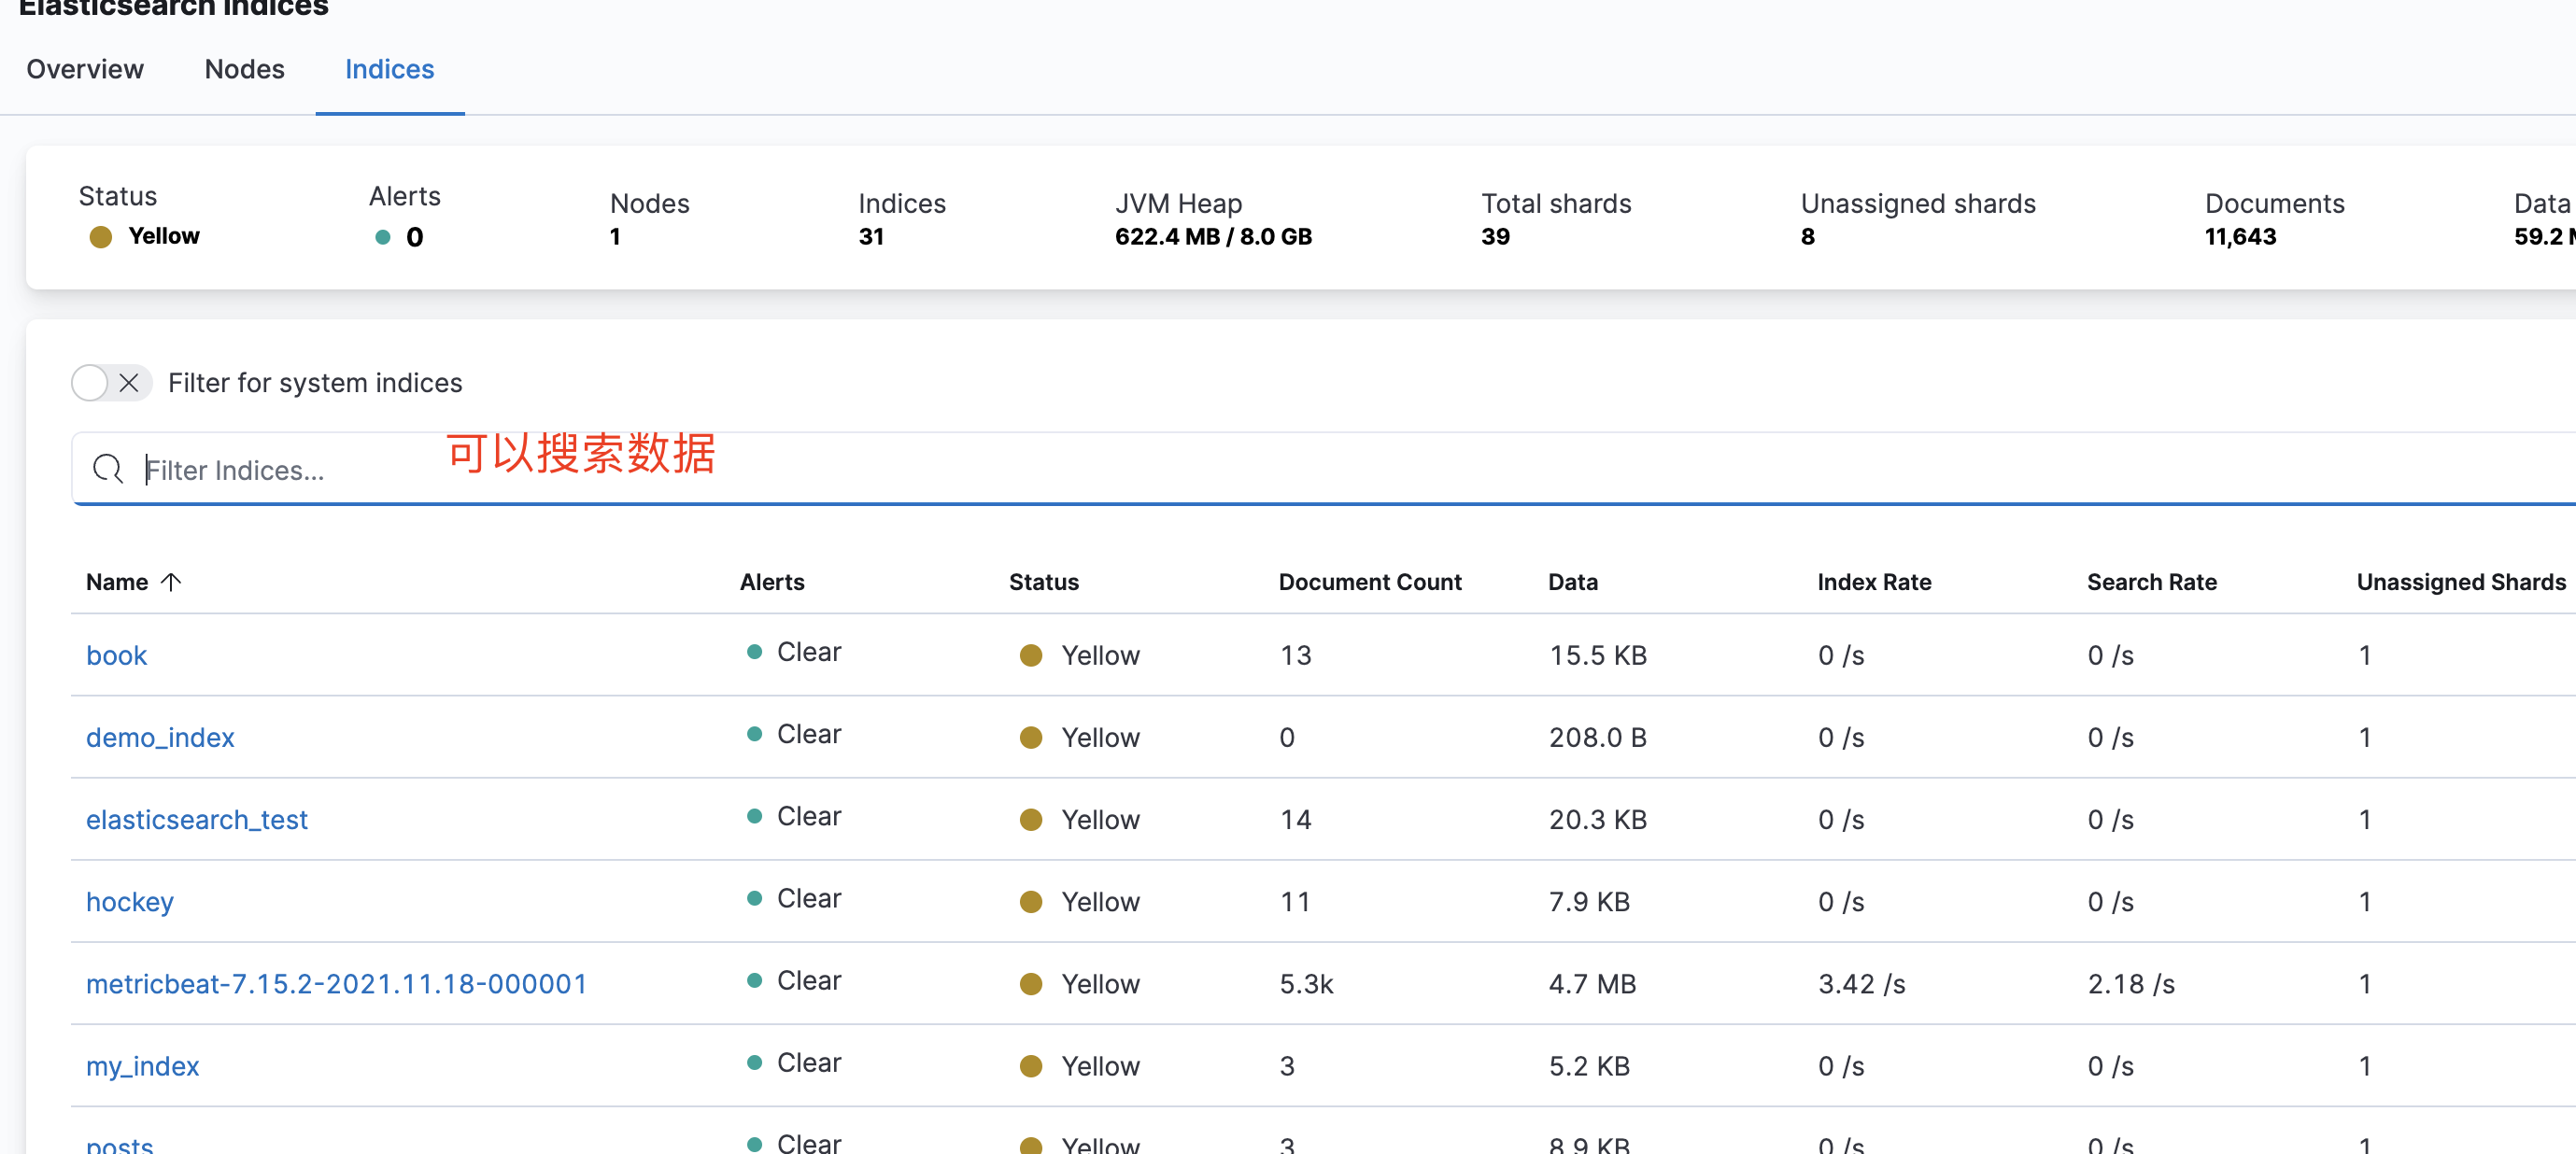Image resolution: width=2576 pixels, height=1154 pixels.
Task: Switch to the Overview tab
Action: pos(85,69)
